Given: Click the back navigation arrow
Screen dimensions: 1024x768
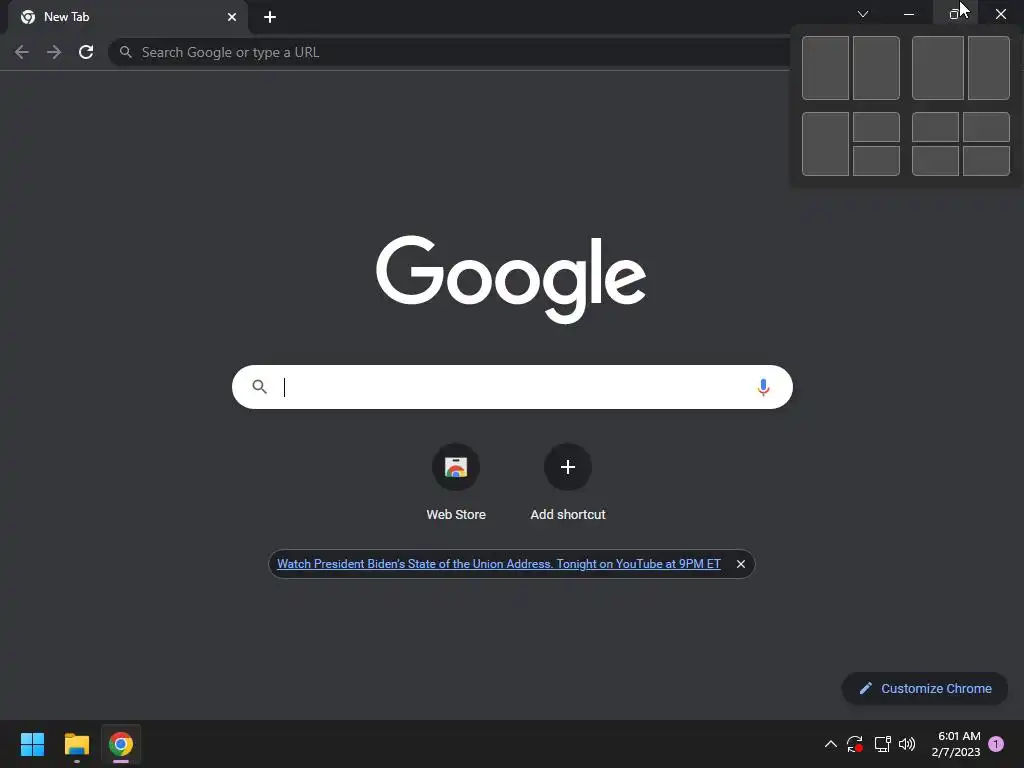Looking at the screenshot, I should coord(22,52).
